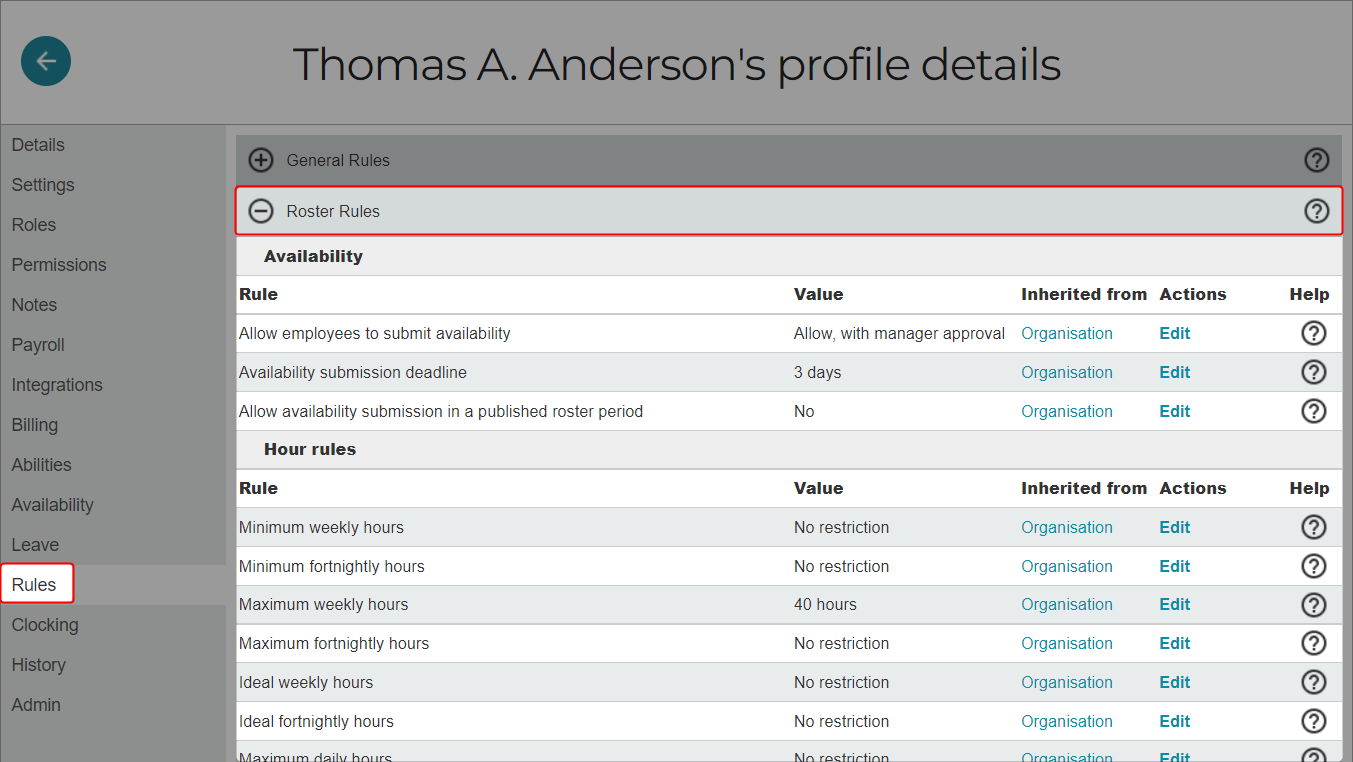
Task: Open help for Maximum weekly hours
Action: [x=1314, y=605]
